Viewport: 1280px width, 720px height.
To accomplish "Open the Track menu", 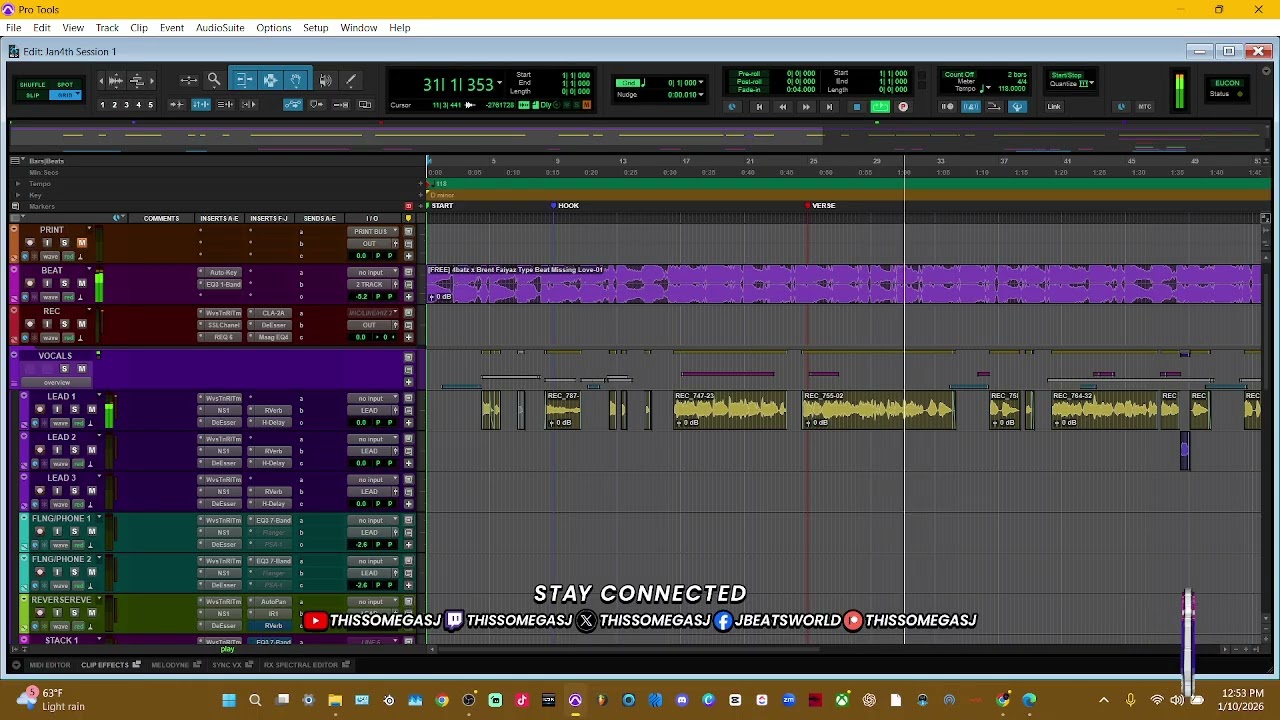I will pos(107,28).
